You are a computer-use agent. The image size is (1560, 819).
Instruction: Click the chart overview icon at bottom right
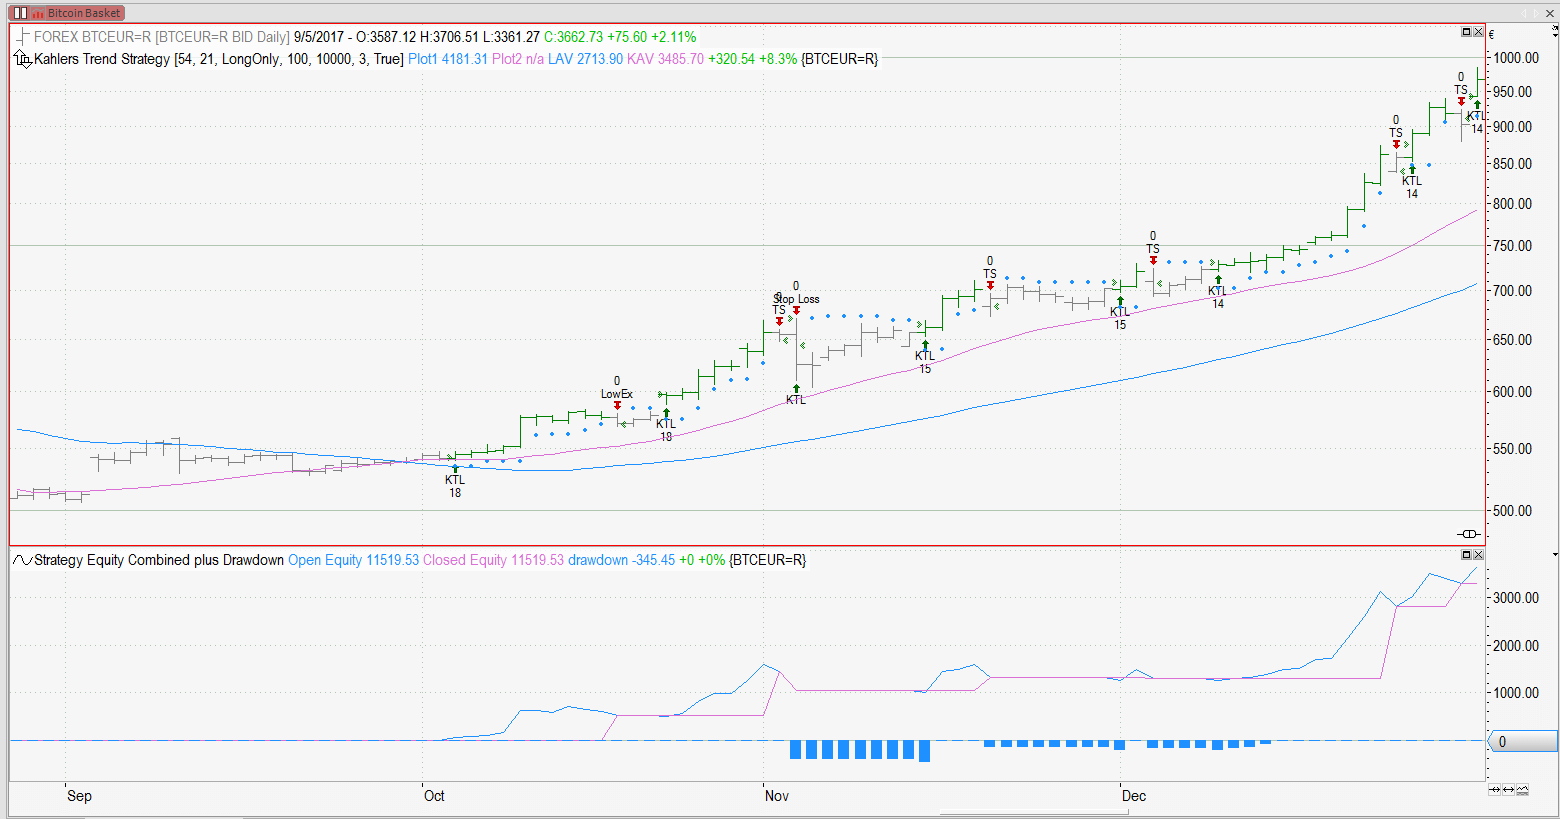1522,790
